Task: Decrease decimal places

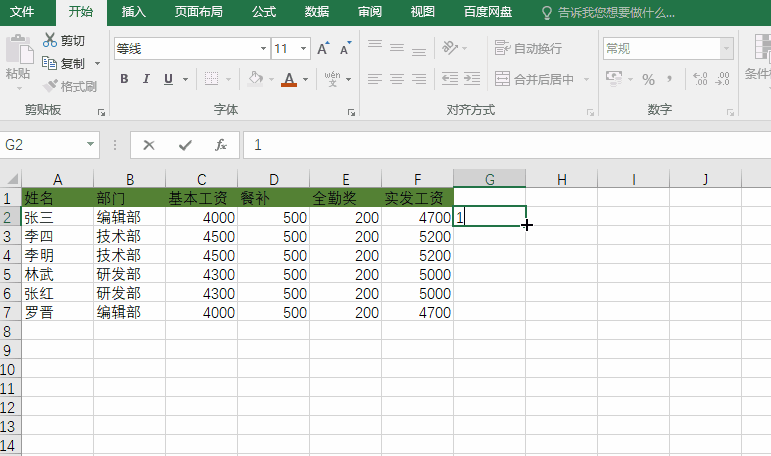Action: 723,79
